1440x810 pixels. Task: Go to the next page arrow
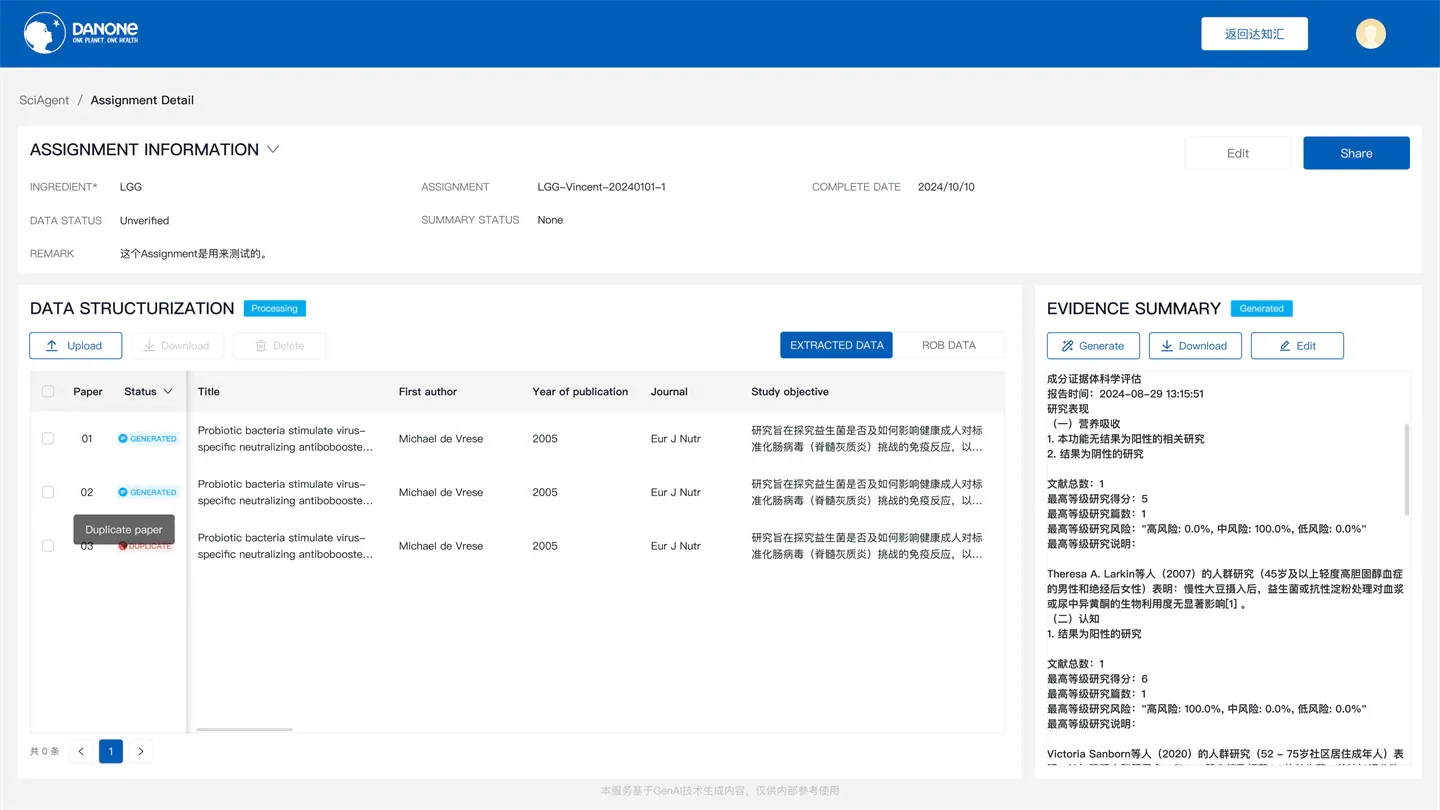click(141, 751)
